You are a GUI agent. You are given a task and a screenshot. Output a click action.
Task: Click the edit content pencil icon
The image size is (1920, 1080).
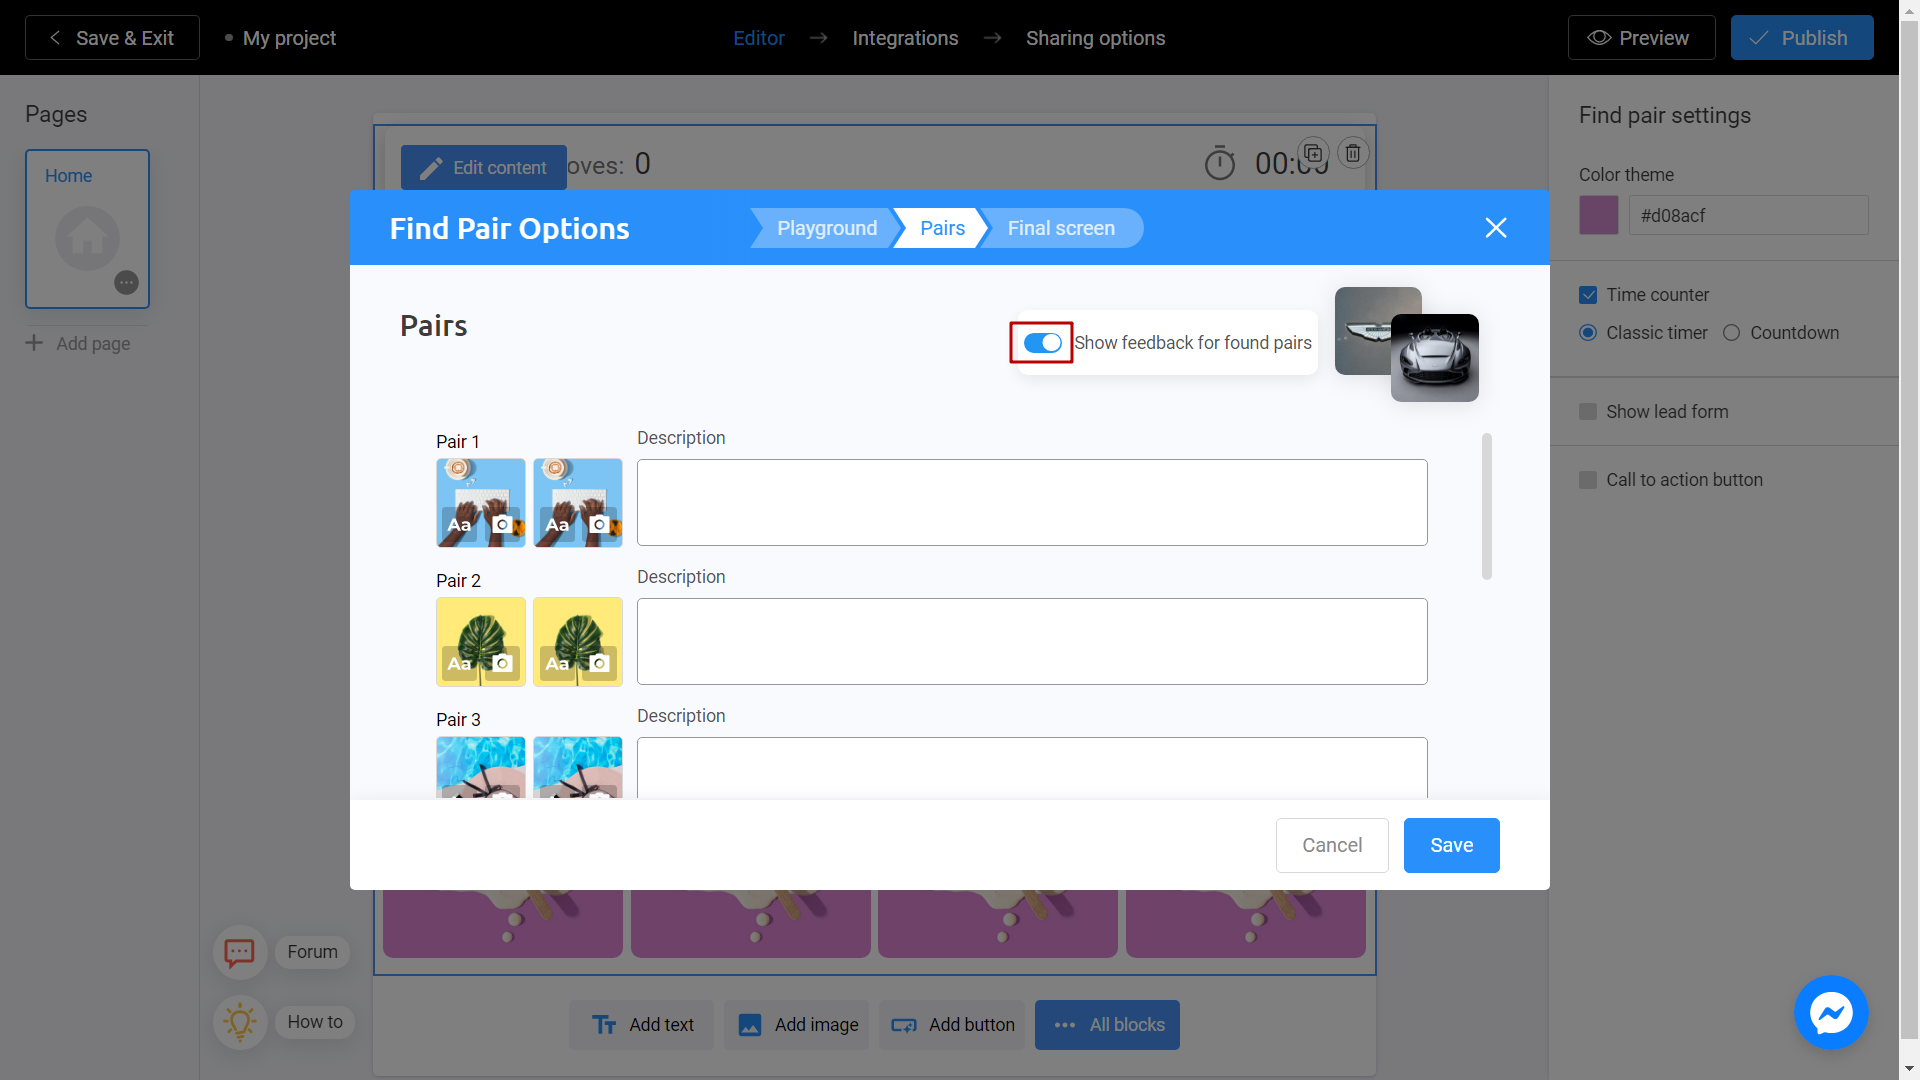tap(427, 167)
